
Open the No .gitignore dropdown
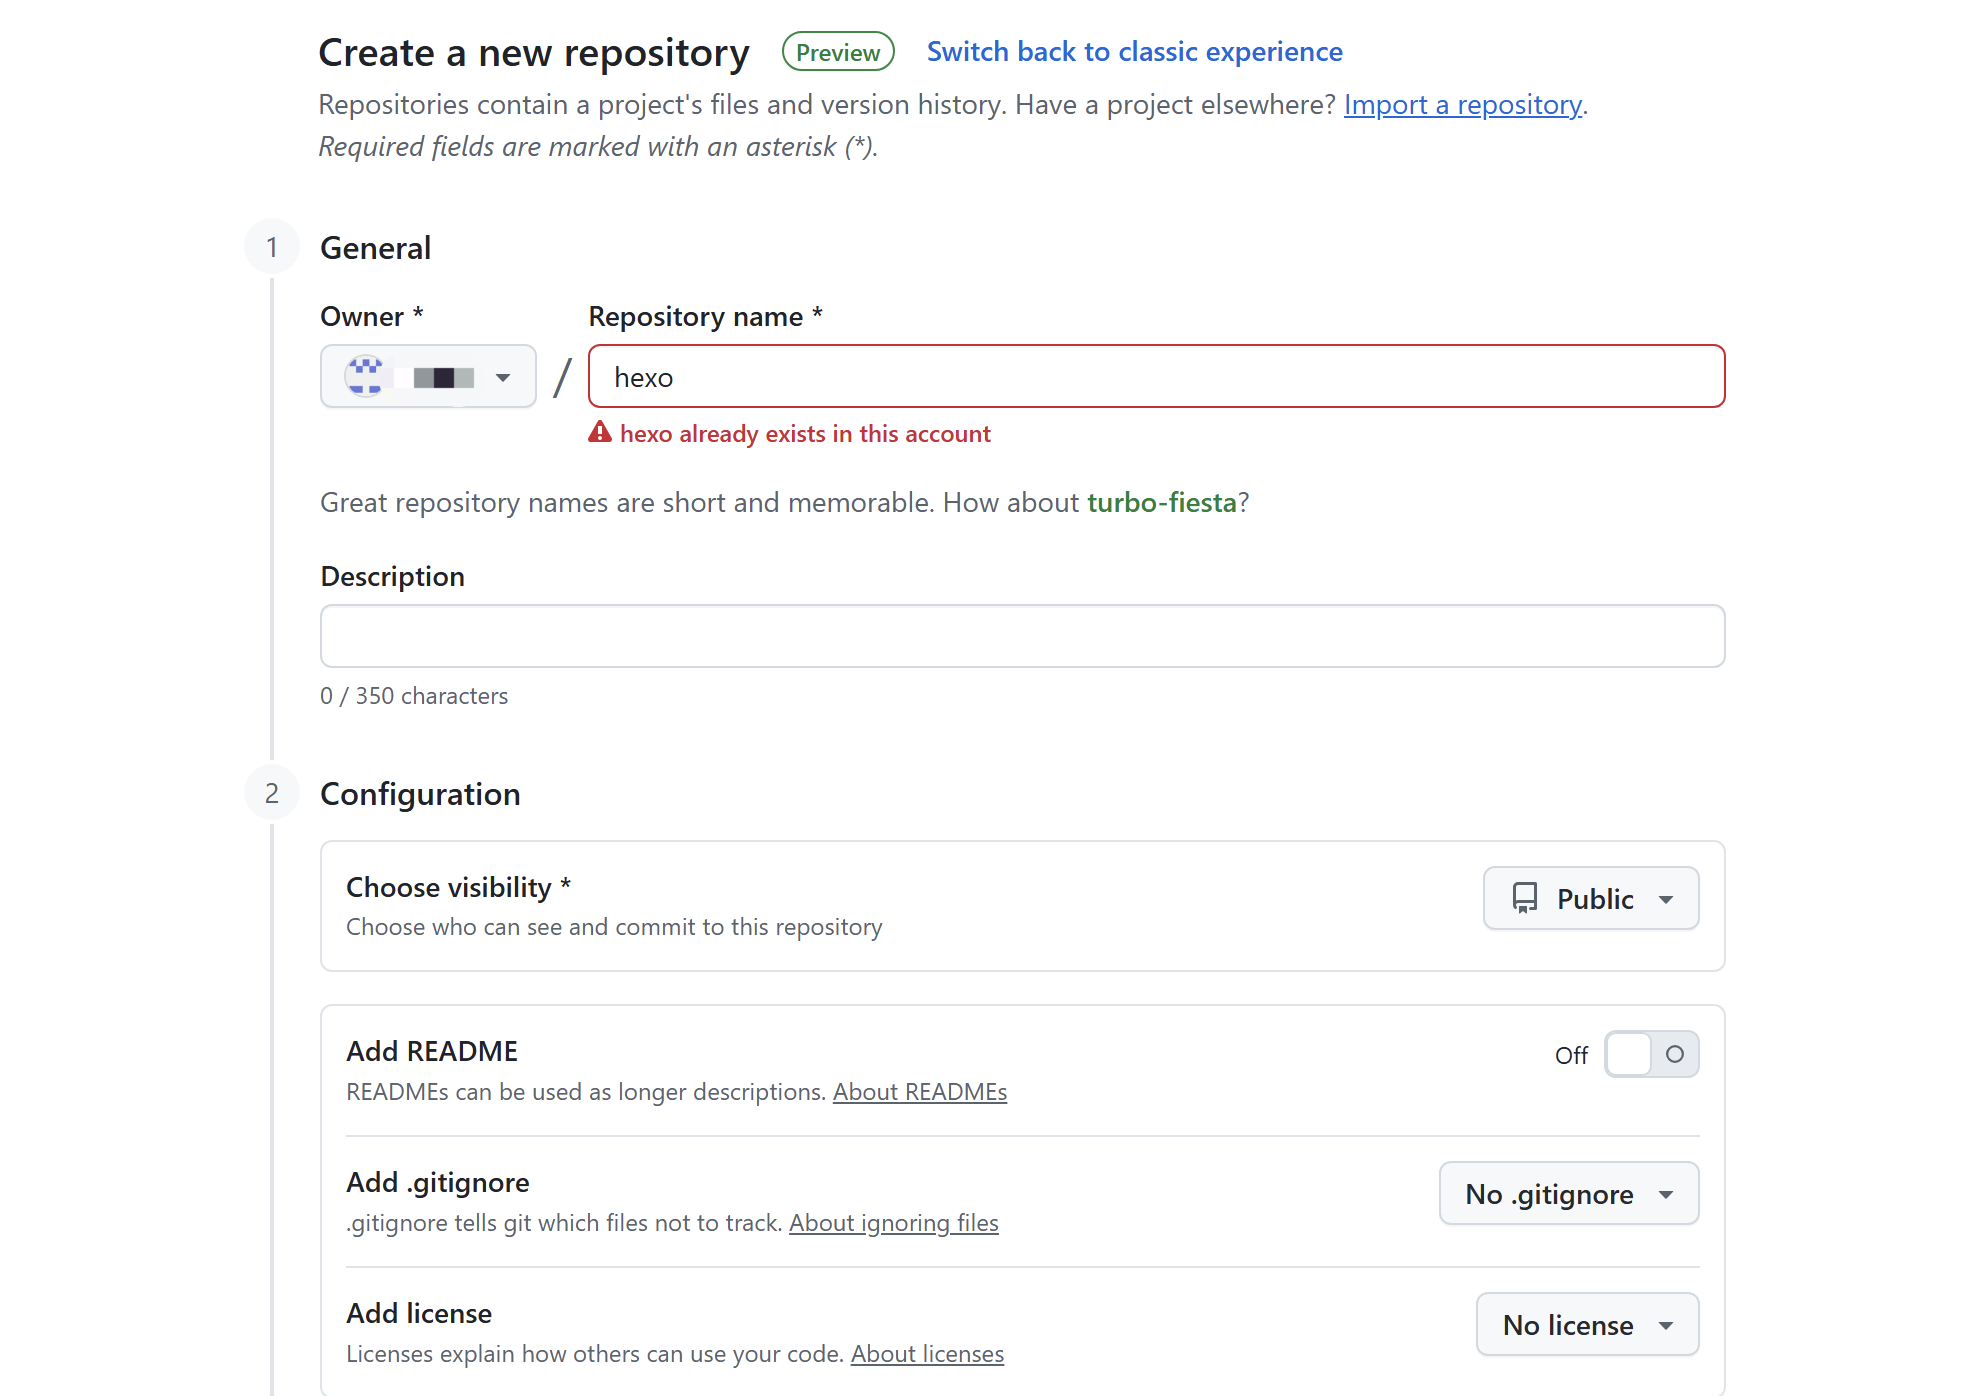click(x=1568, y=1193)
